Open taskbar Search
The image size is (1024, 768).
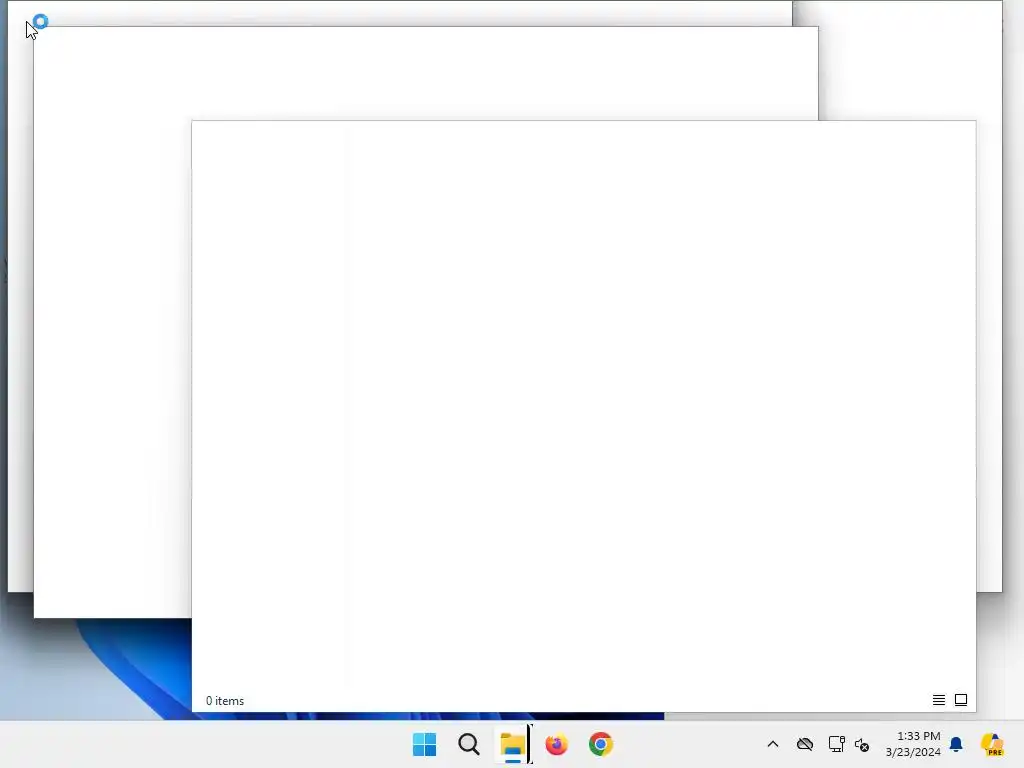pos(469,744)
